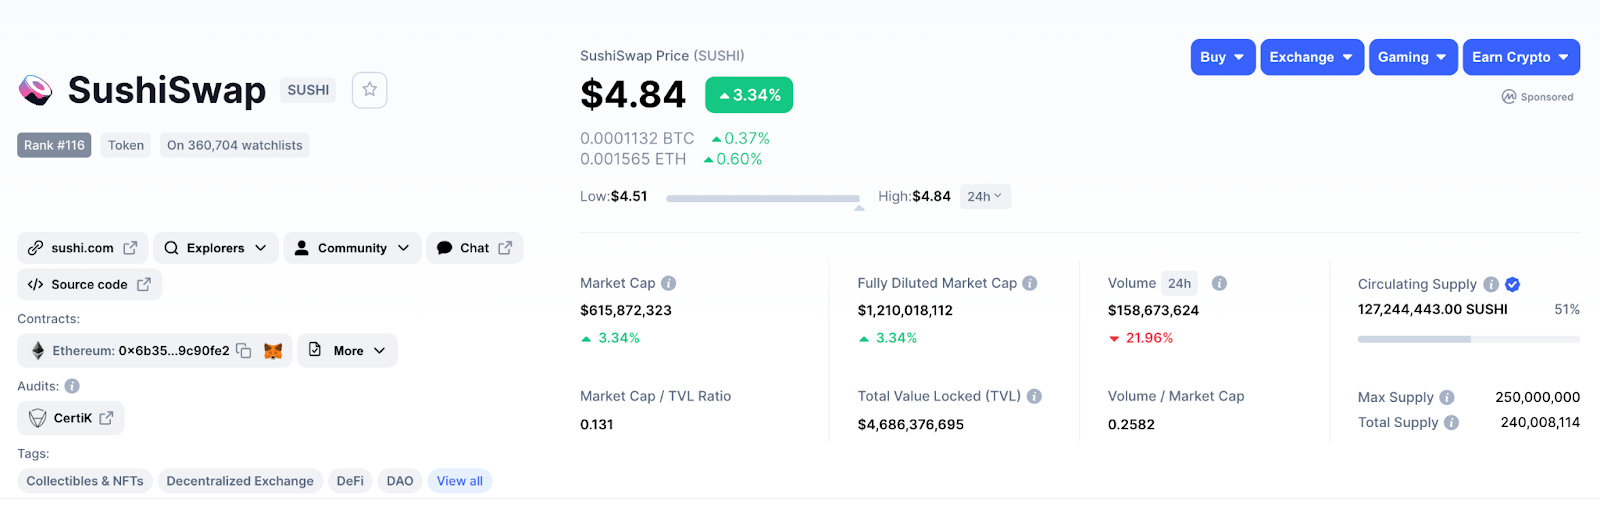The width and height of the screenshot is (1600, 509).
Task: Copy the Ethereum contract address
Action: pos(244,351)
